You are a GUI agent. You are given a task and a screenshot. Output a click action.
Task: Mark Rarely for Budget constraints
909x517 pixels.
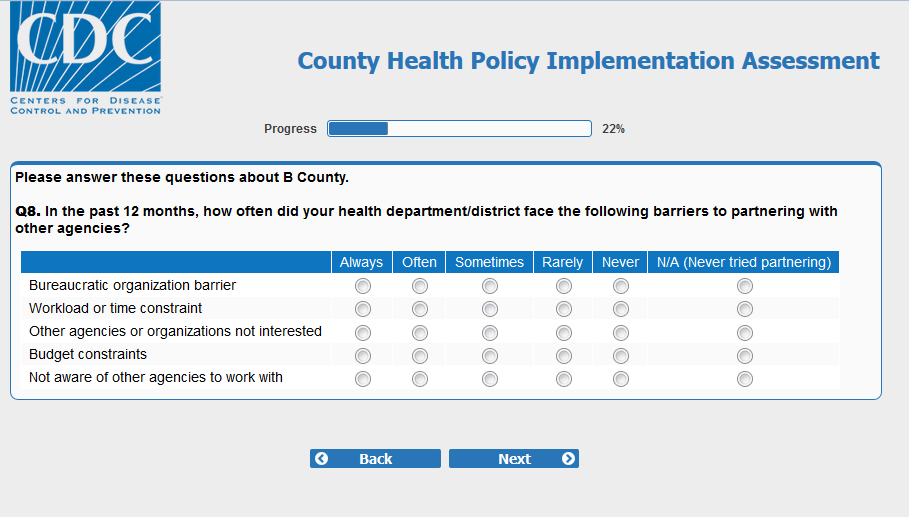click(x=564, y=355)
